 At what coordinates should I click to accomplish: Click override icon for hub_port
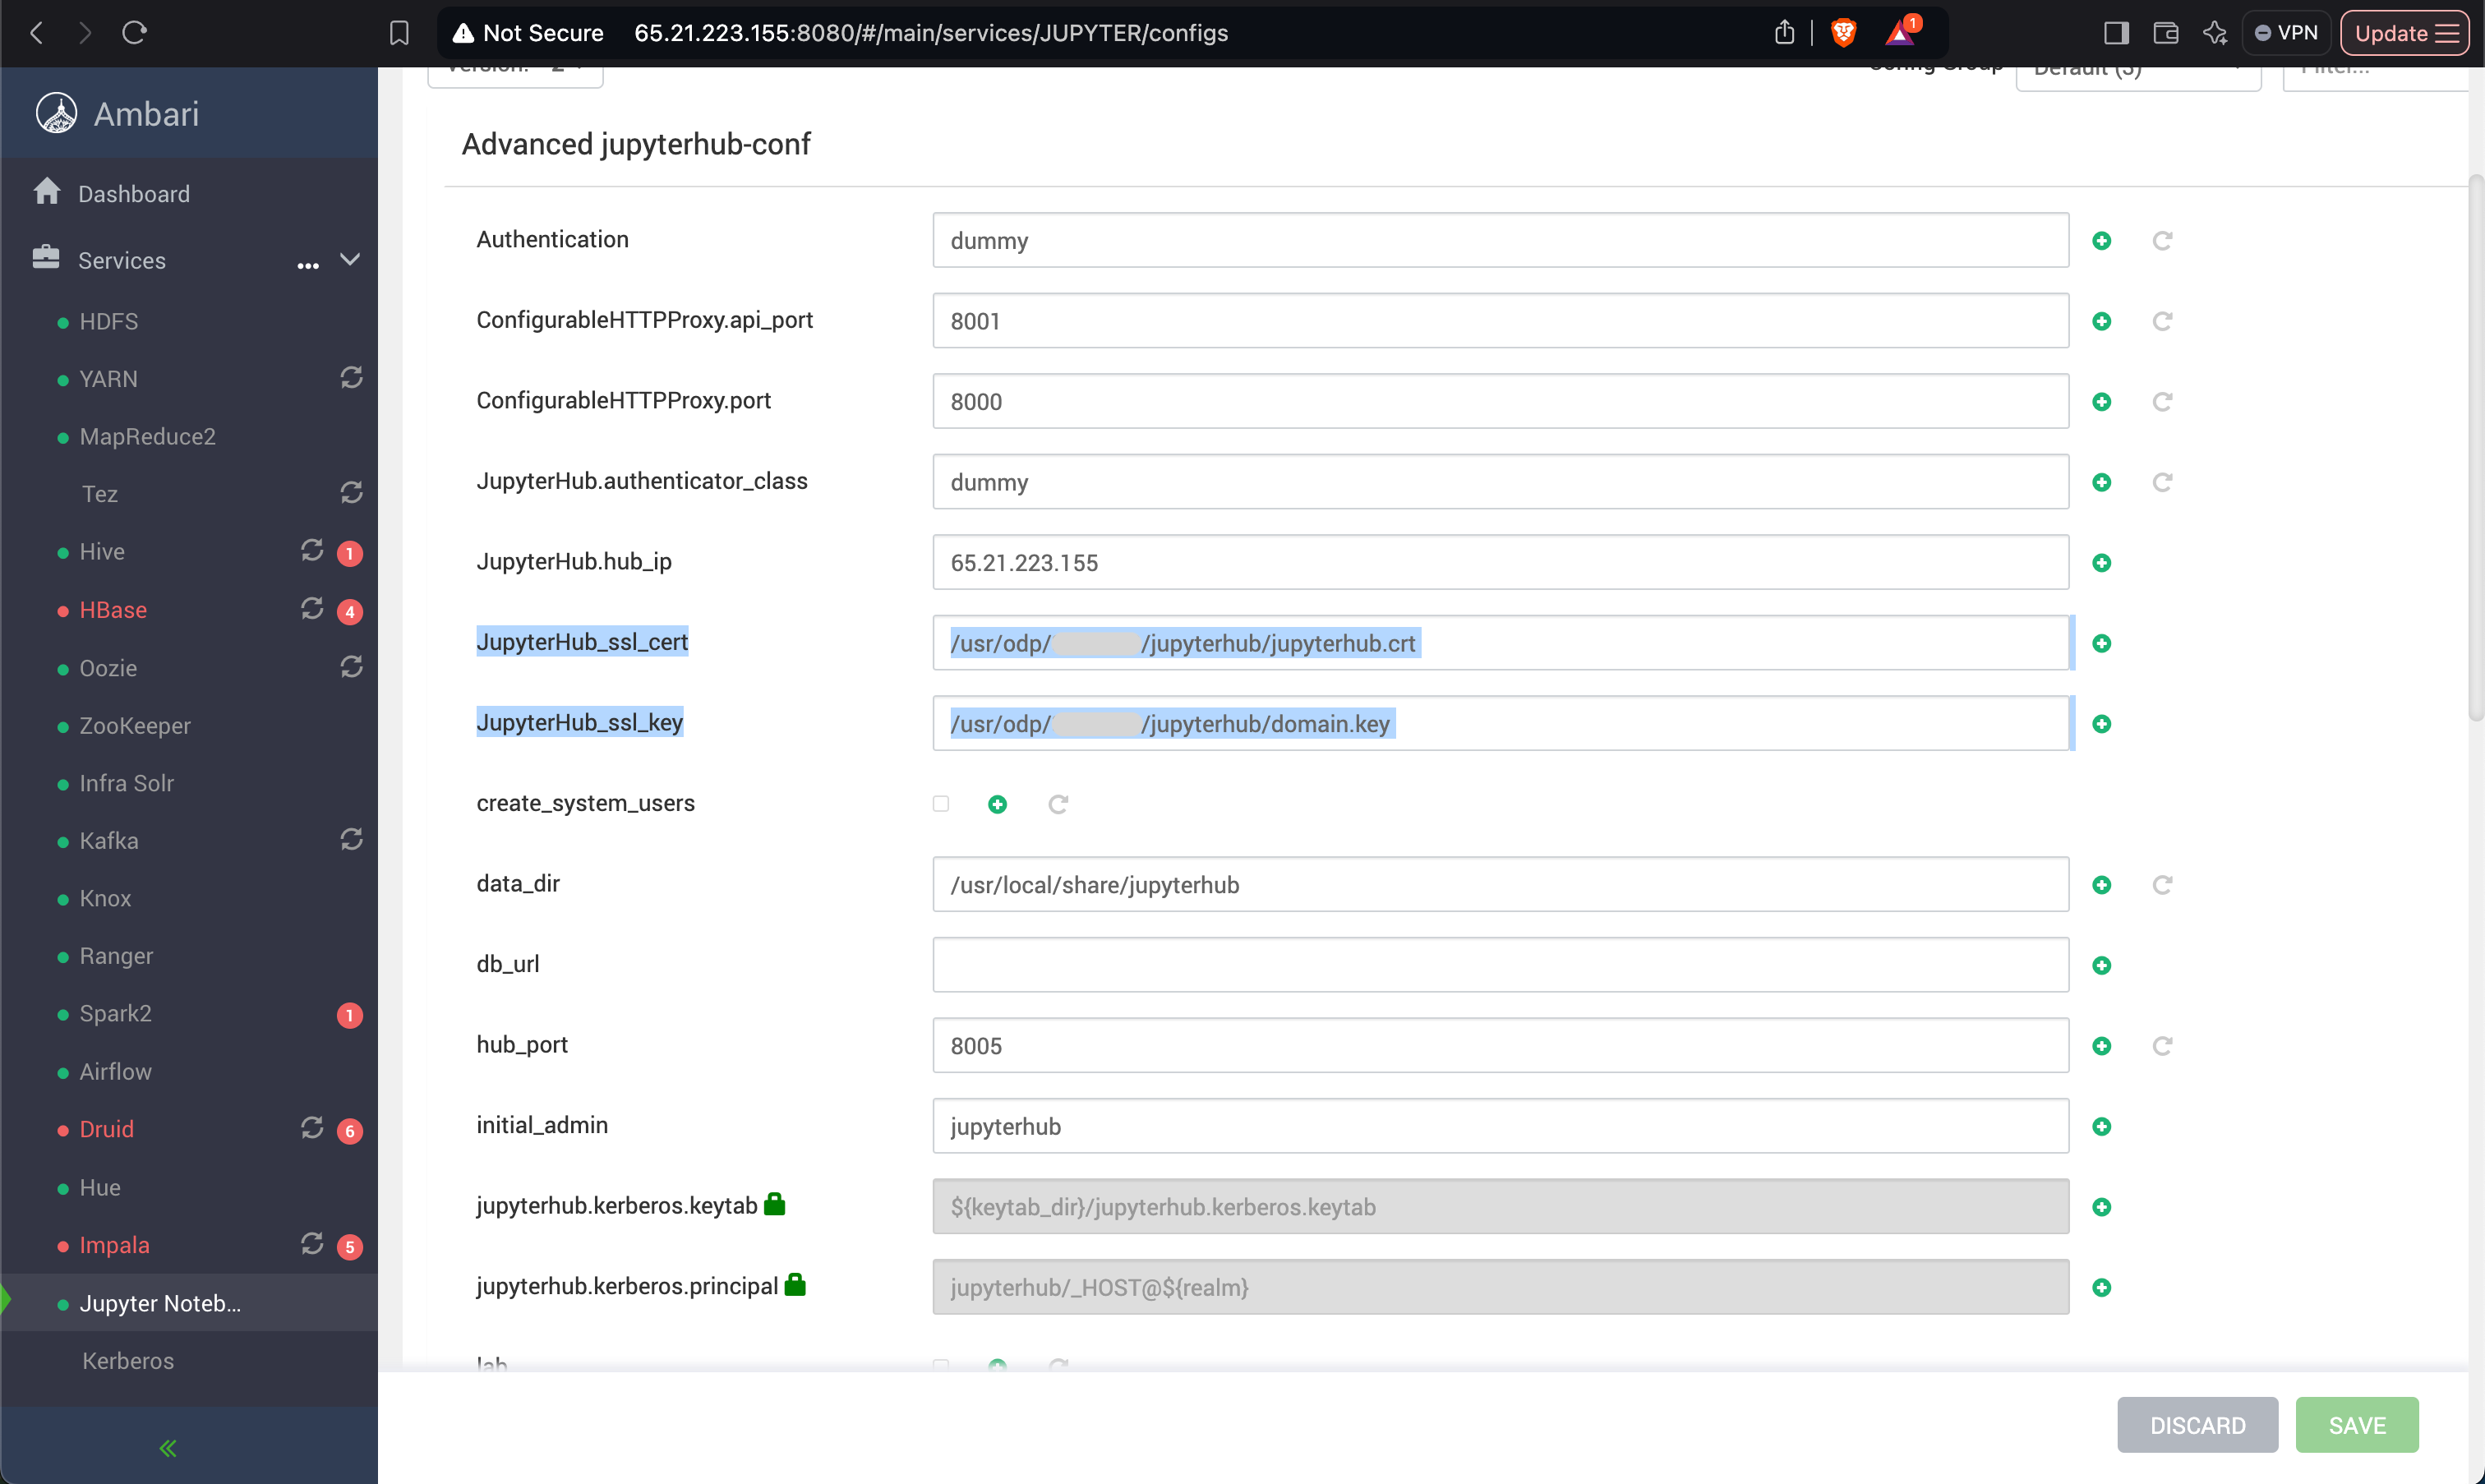coord(2102,1046)
